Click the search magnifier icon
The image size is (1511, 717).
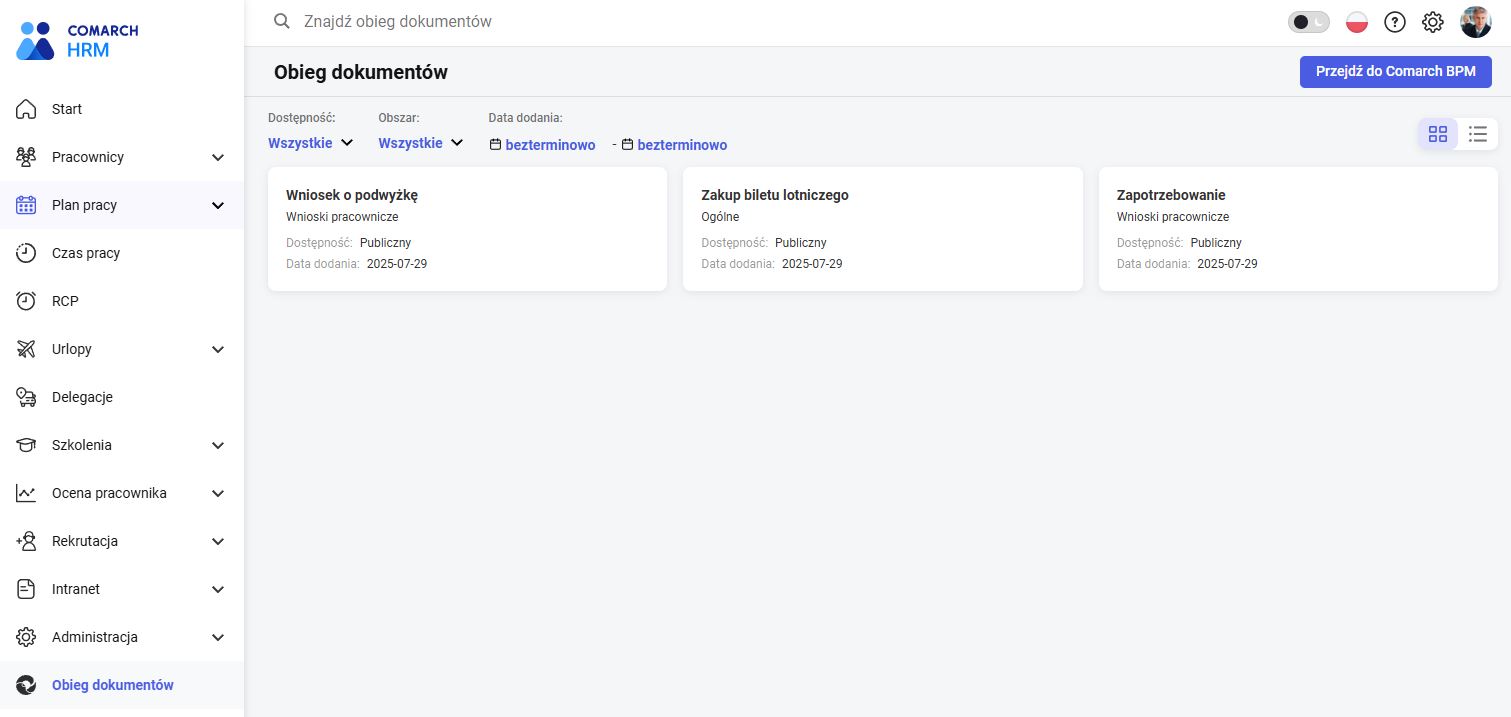click(x=282, y=21)
